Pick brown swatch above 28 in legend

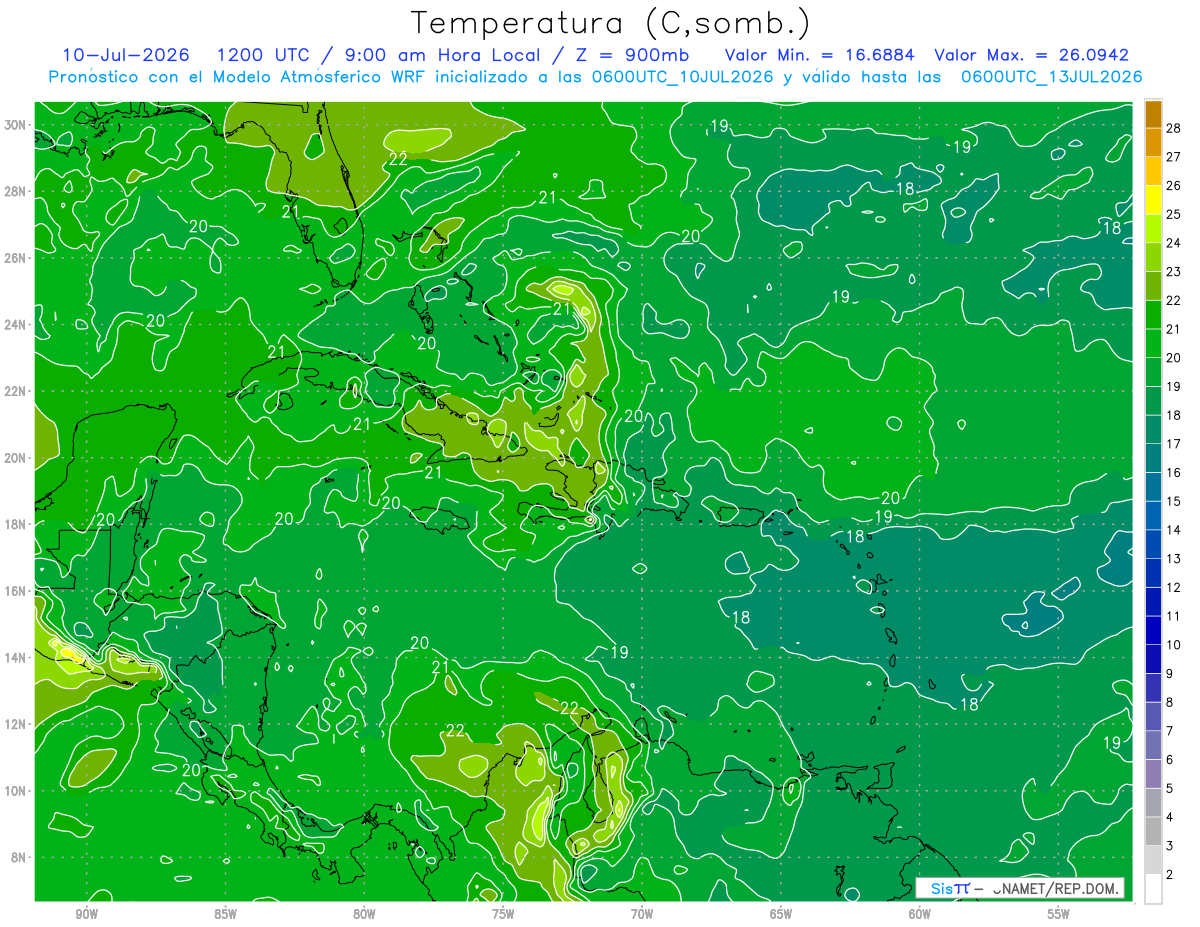pyautogui.click(x=1153, y=113)
